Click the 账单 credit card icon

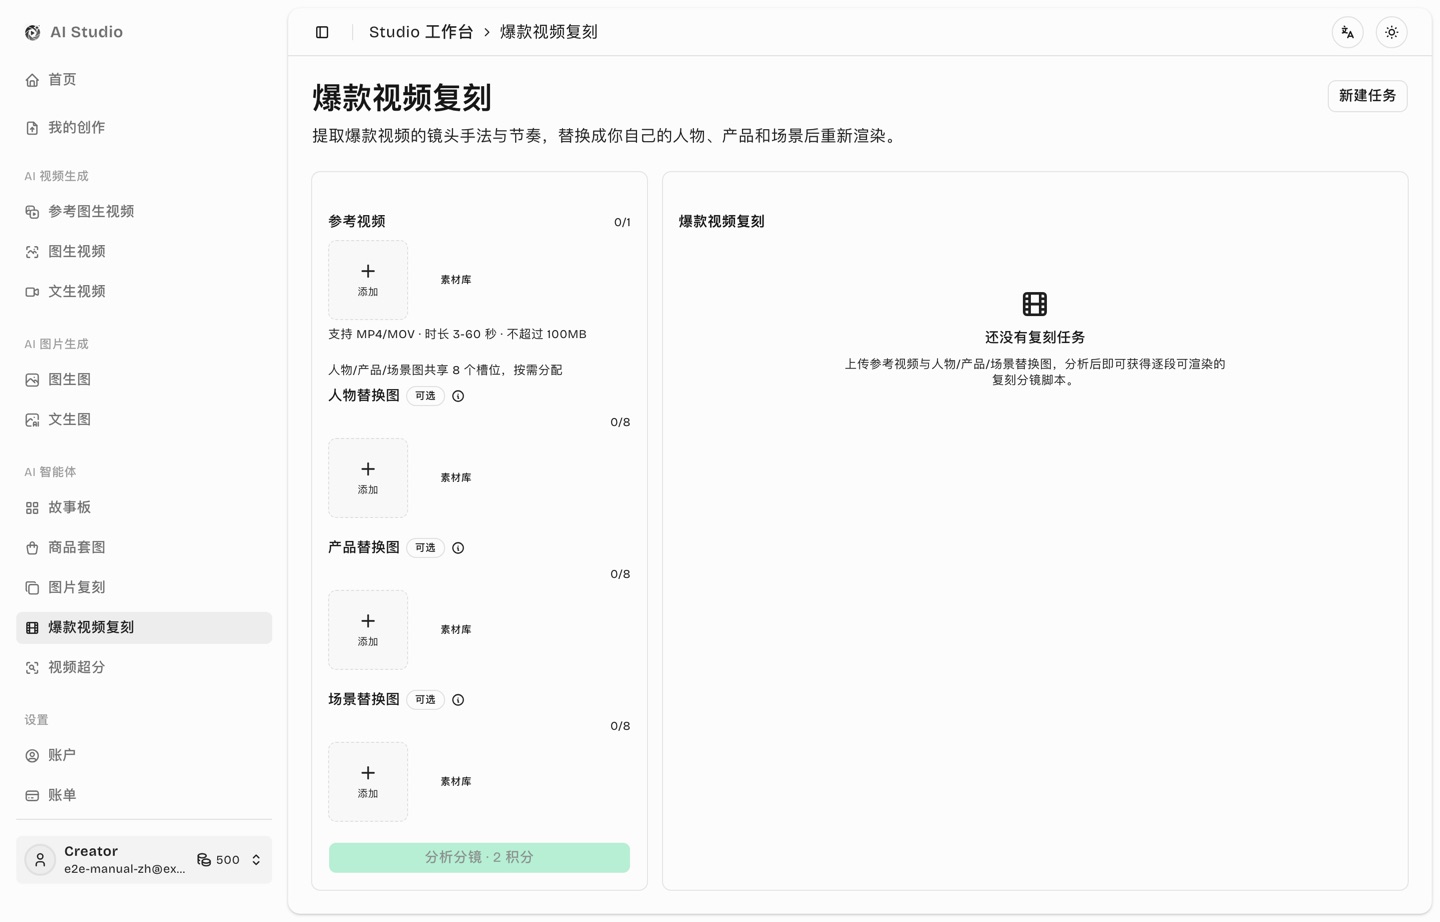32,796
